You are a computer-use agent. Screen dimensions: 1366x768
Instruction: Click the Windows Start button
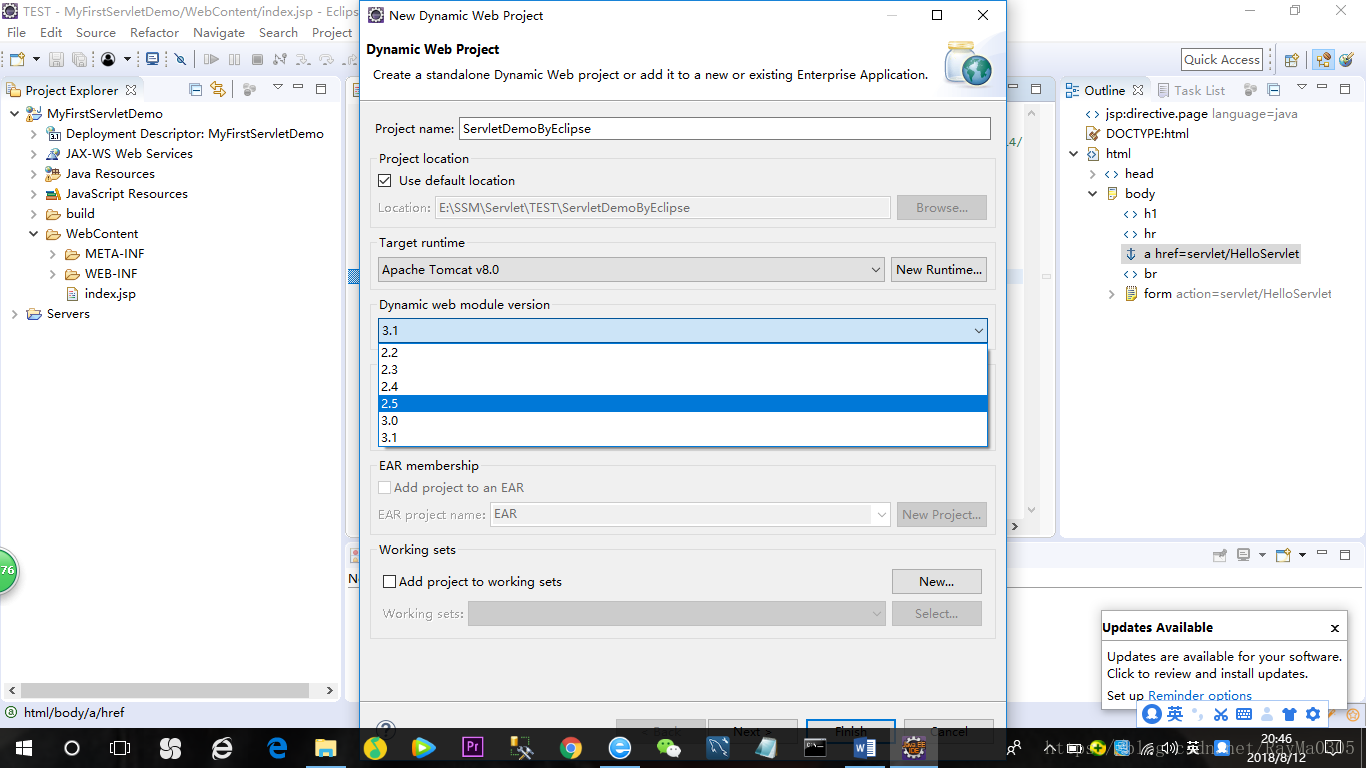click(x=23, y=747)
